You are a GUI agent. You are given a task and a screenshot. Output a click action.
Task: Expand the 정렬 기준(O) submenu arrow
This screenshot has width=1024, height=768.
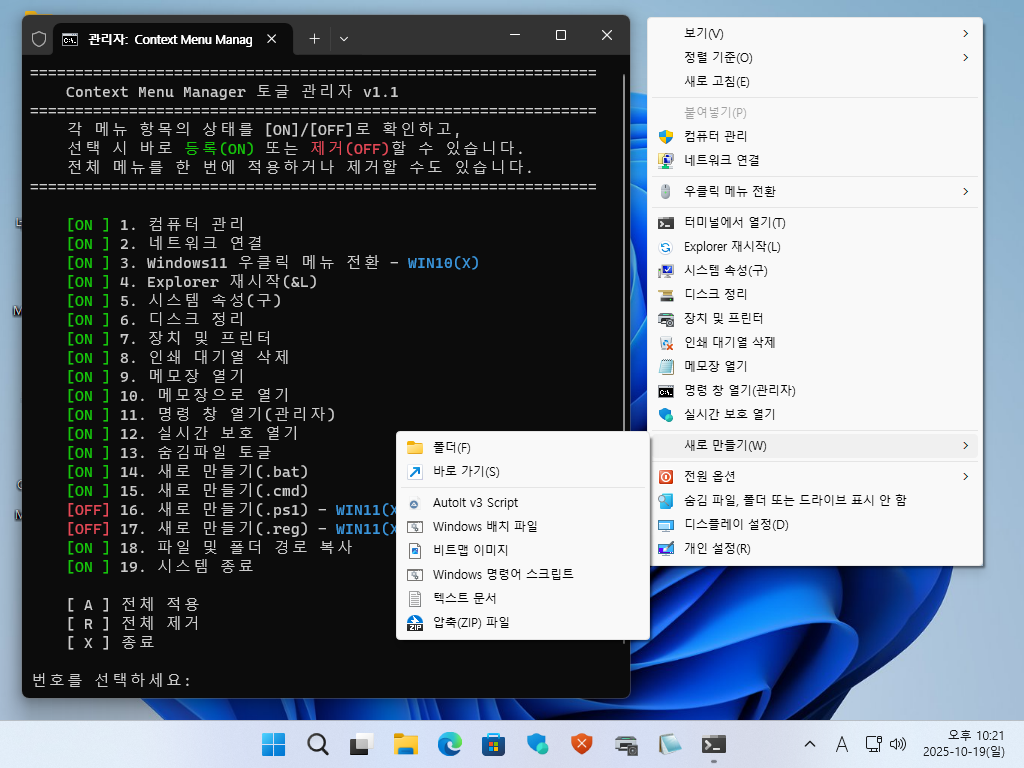tap(965, 57)
